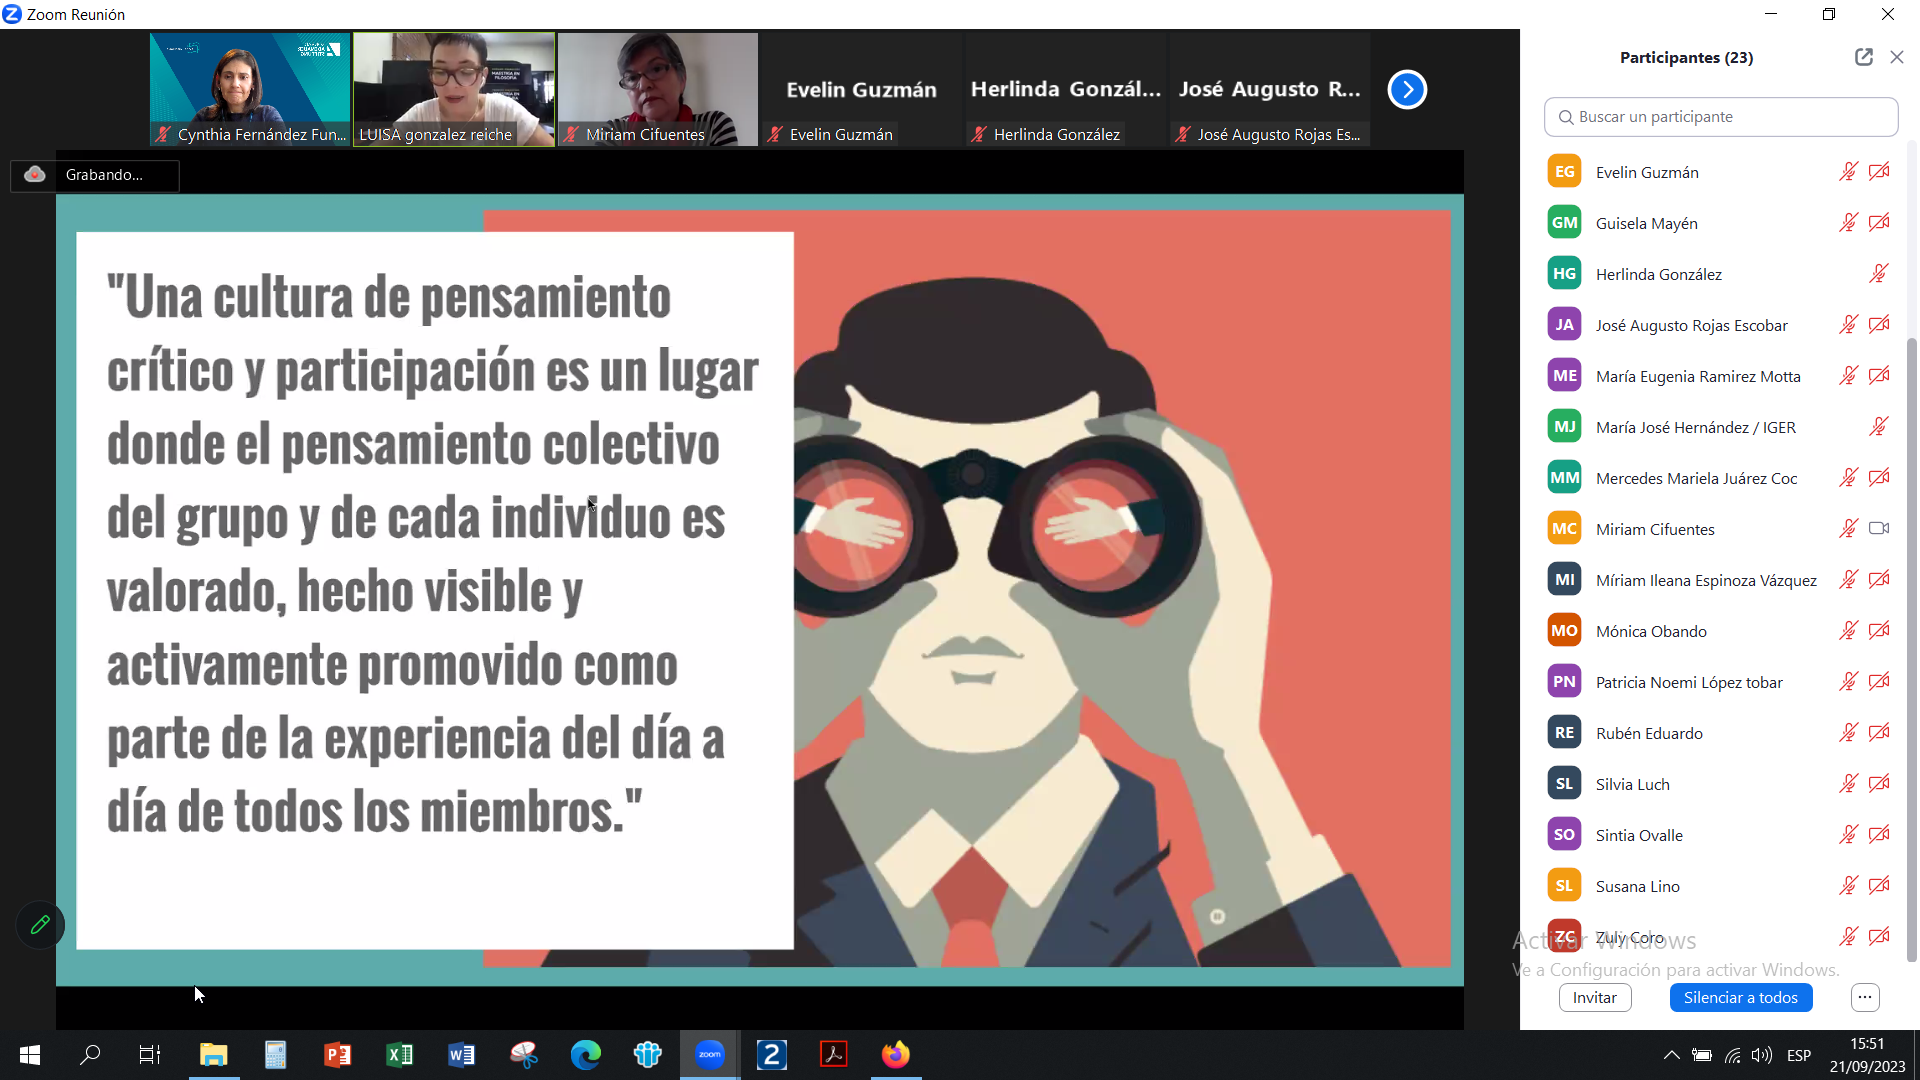Click the Invitar button
The height and width of the screenshot is (1080, 1920).
click(x=1594, y=997)
